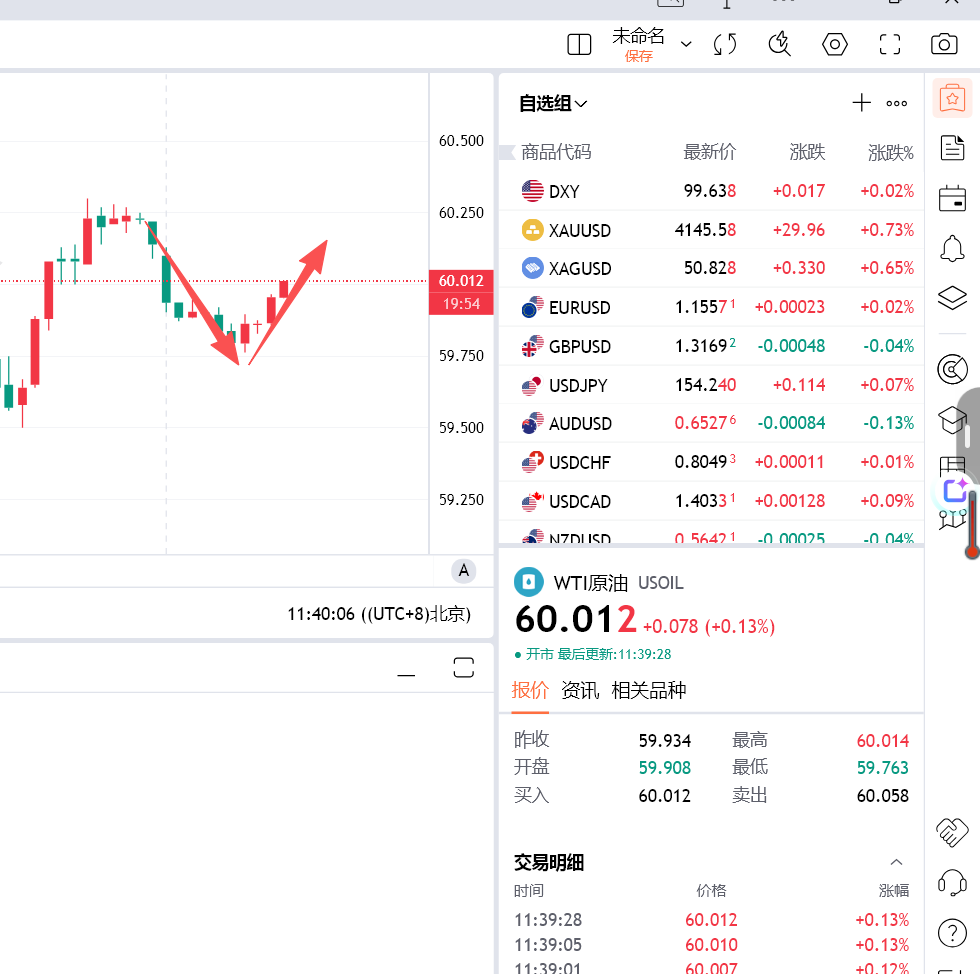Click the layout split-panel icon
This screenshot has height=974, width=980.
579,44
